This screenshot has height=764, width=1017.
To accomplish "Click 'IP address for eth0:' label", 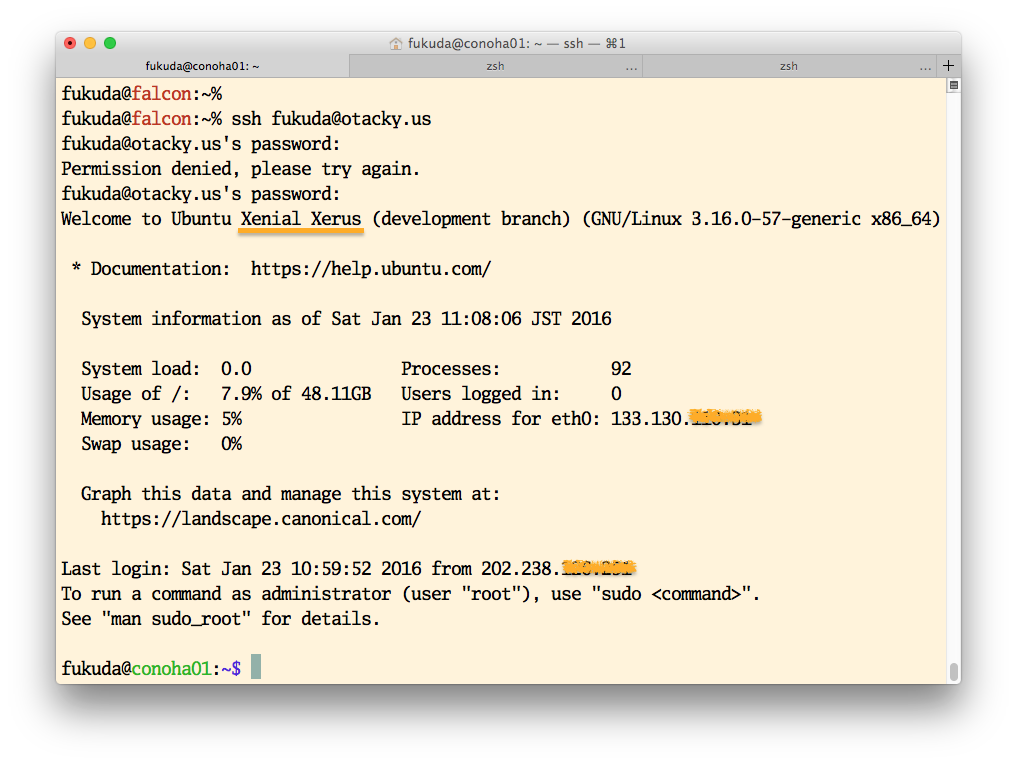I will (x=501, y=419).
